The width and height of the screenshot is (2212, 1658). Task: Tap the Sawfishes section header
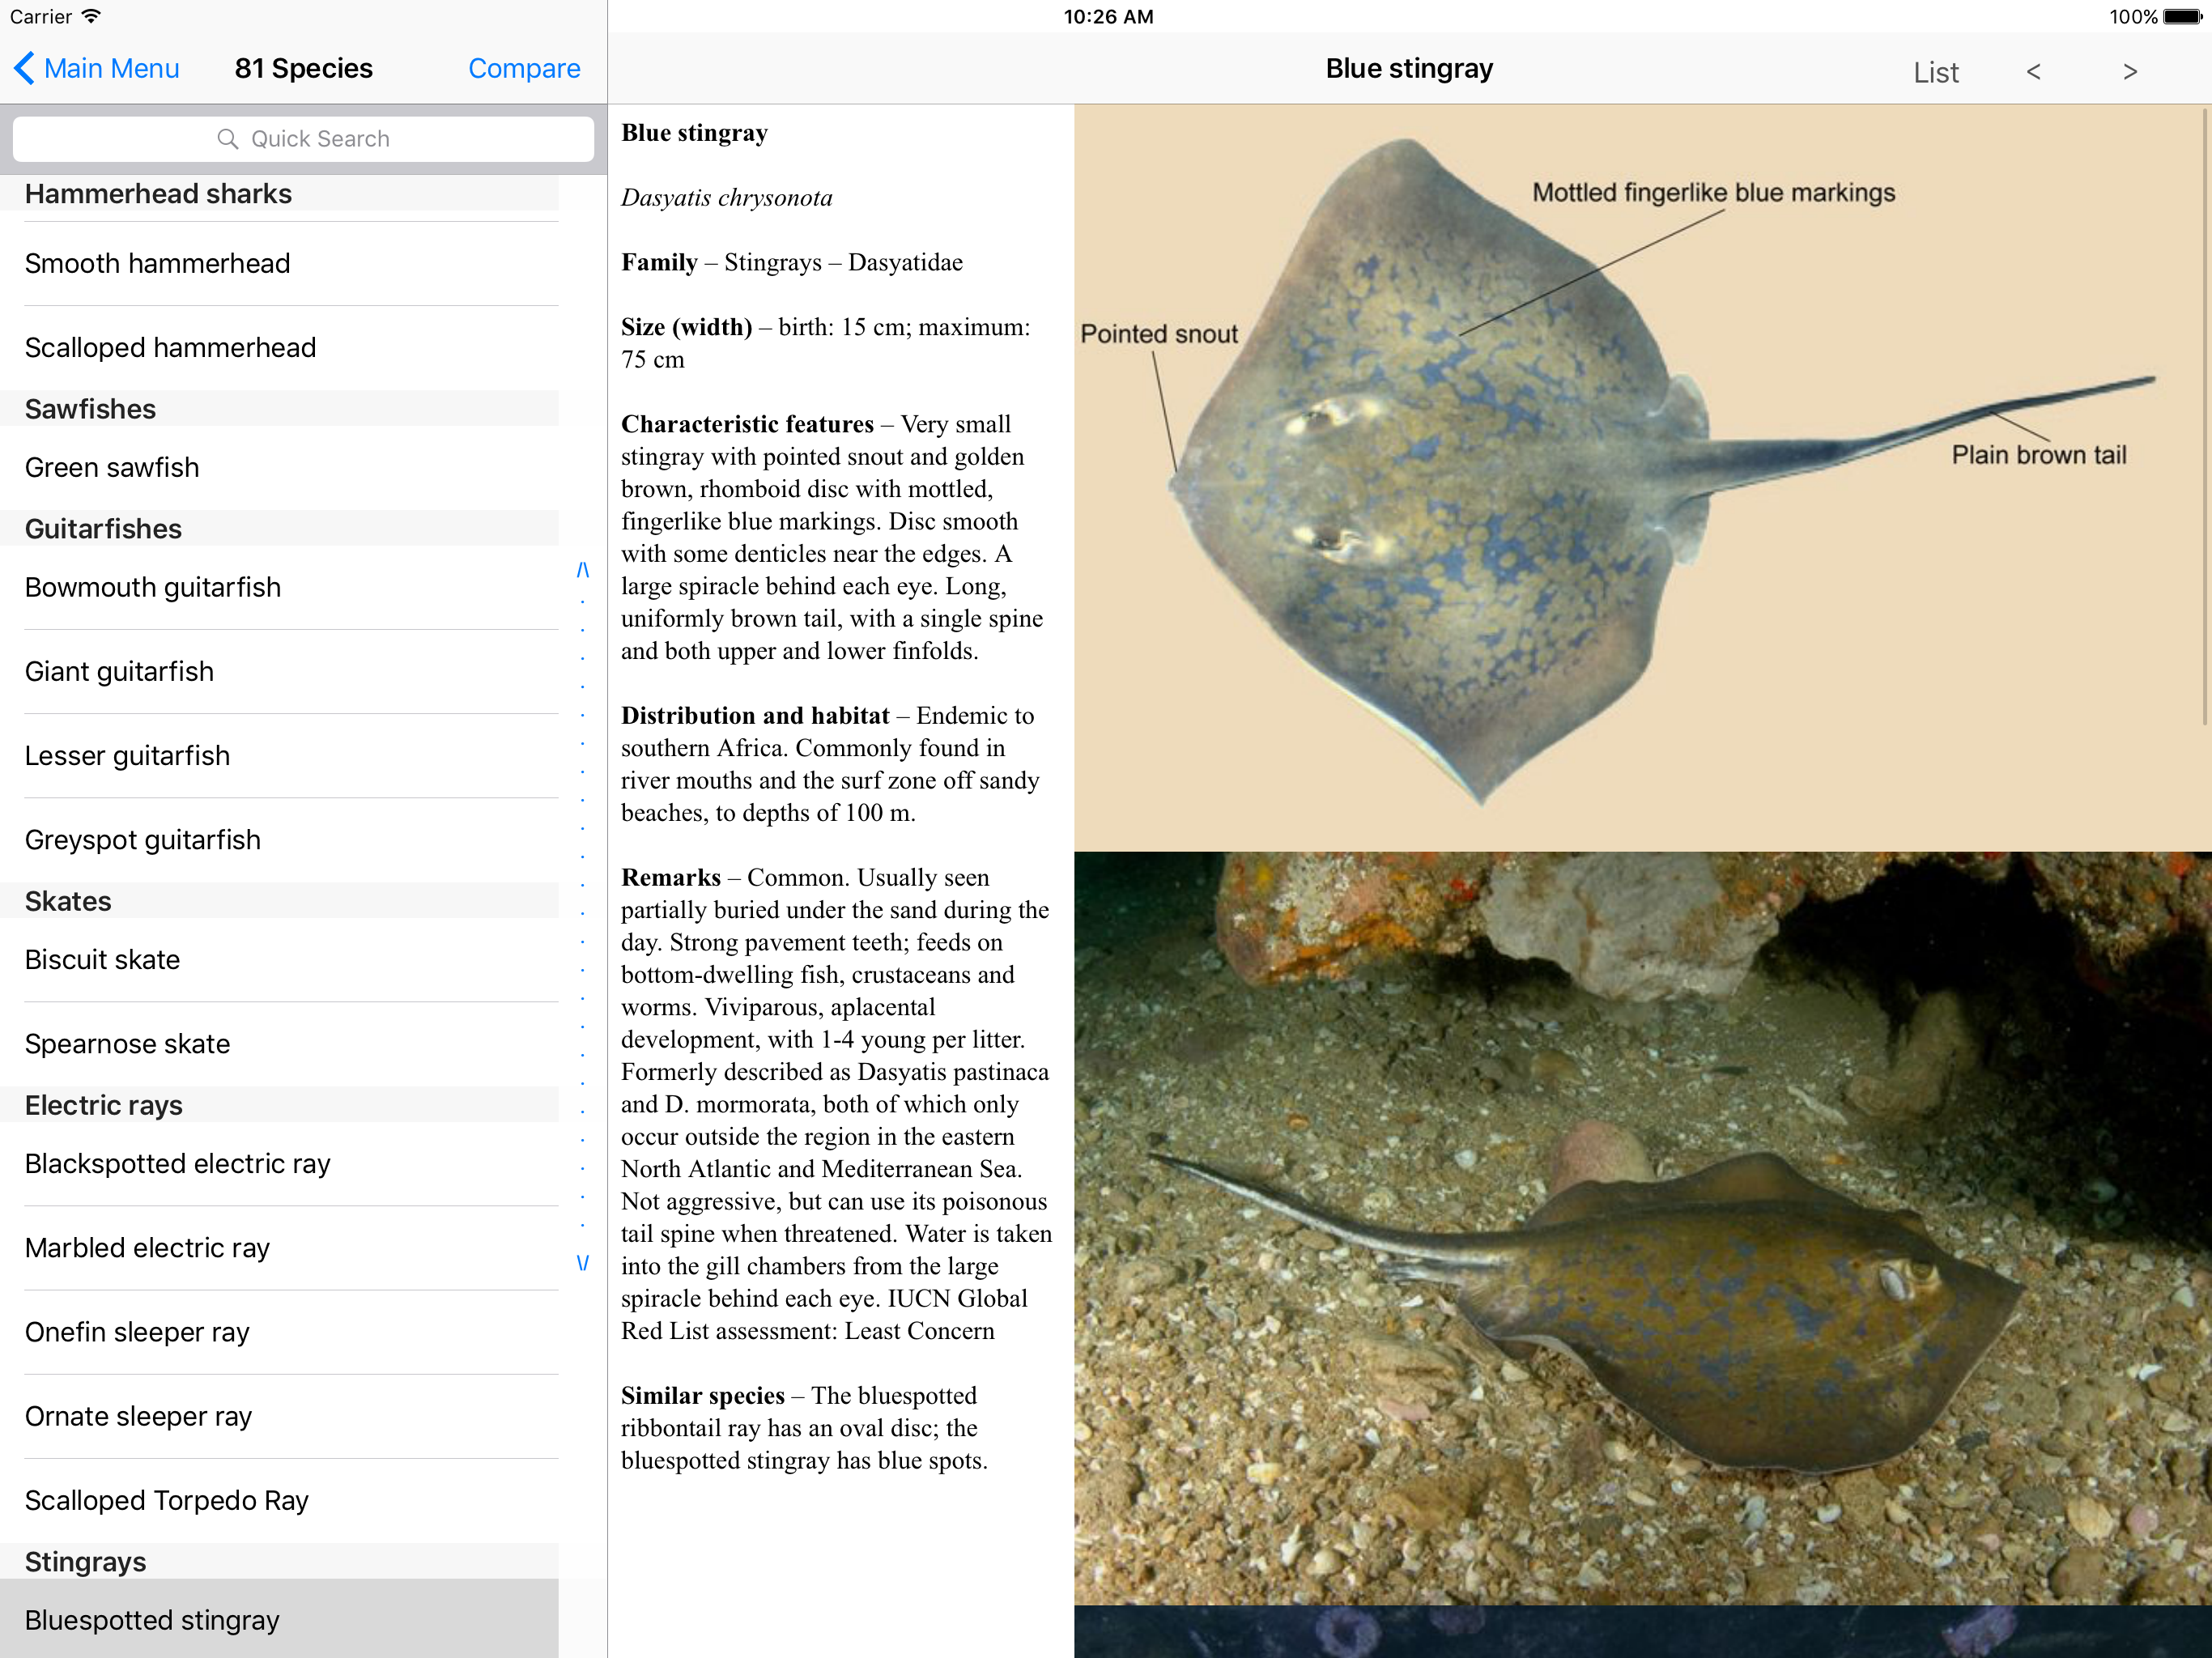pyautogui.click(x=279, y=409)
